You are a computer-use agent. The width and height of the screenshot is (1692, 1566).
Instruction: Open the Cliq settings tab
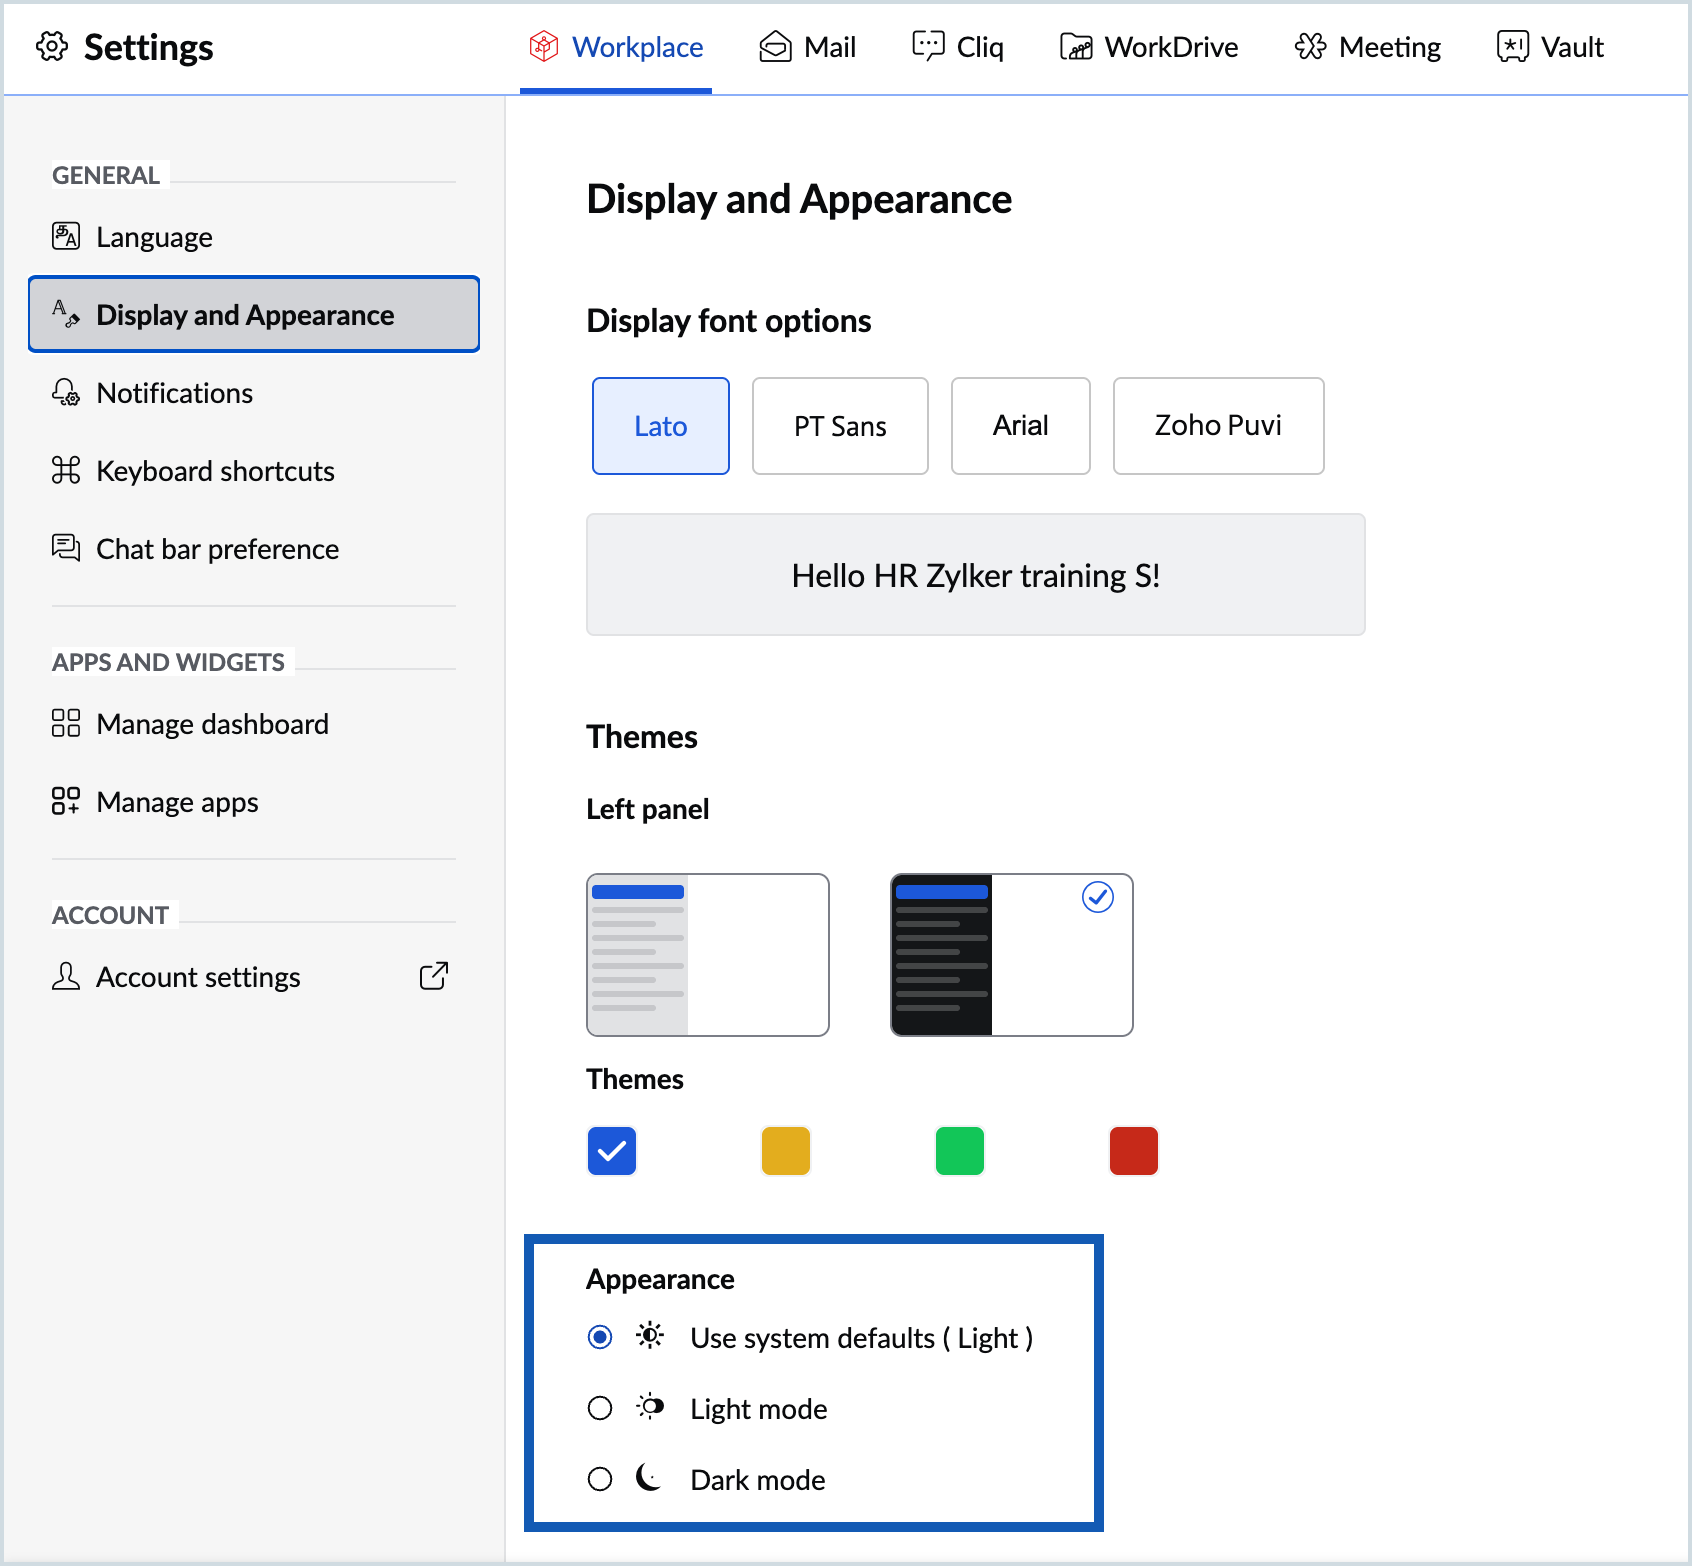(958, 47)
